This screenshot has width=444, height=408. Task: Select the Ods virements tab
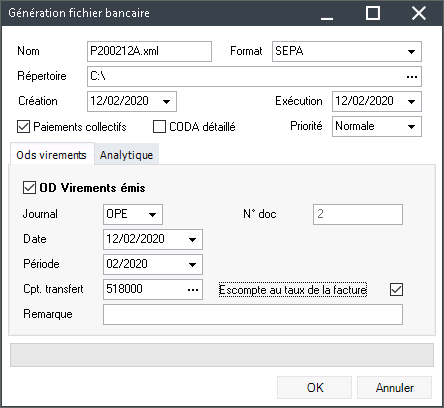(x=51, y=155)
